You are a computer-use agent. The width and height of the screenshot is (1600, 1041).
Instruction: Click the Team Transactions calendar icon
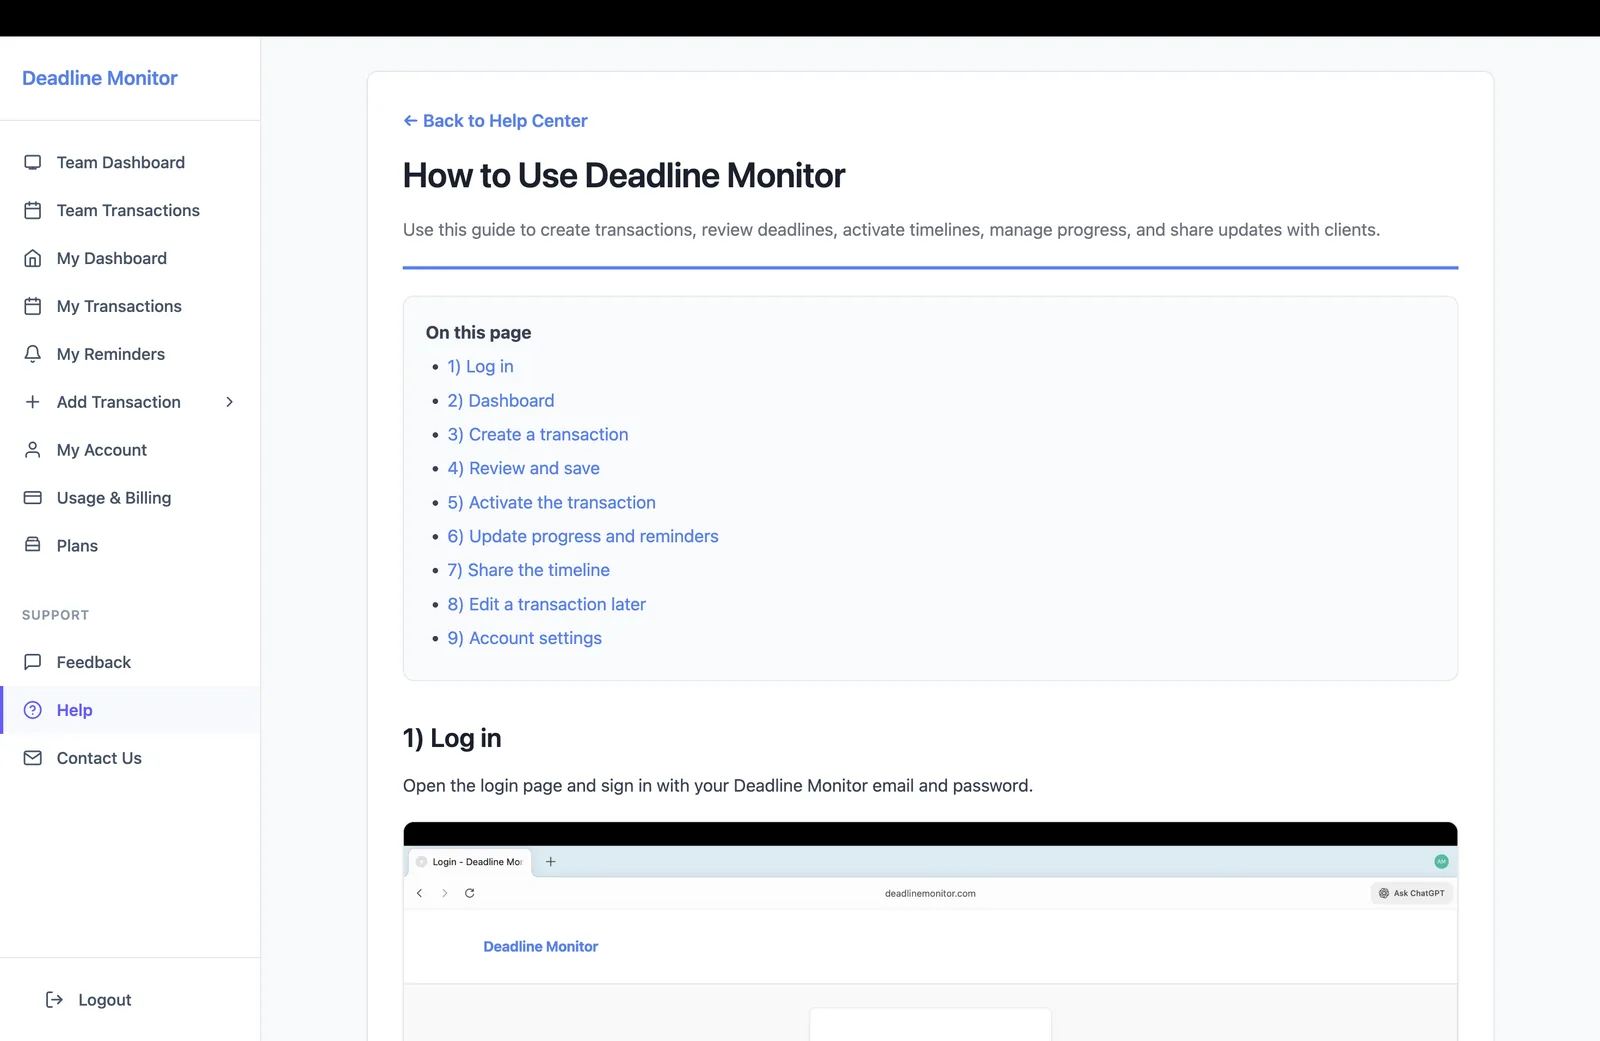point(33,210)
